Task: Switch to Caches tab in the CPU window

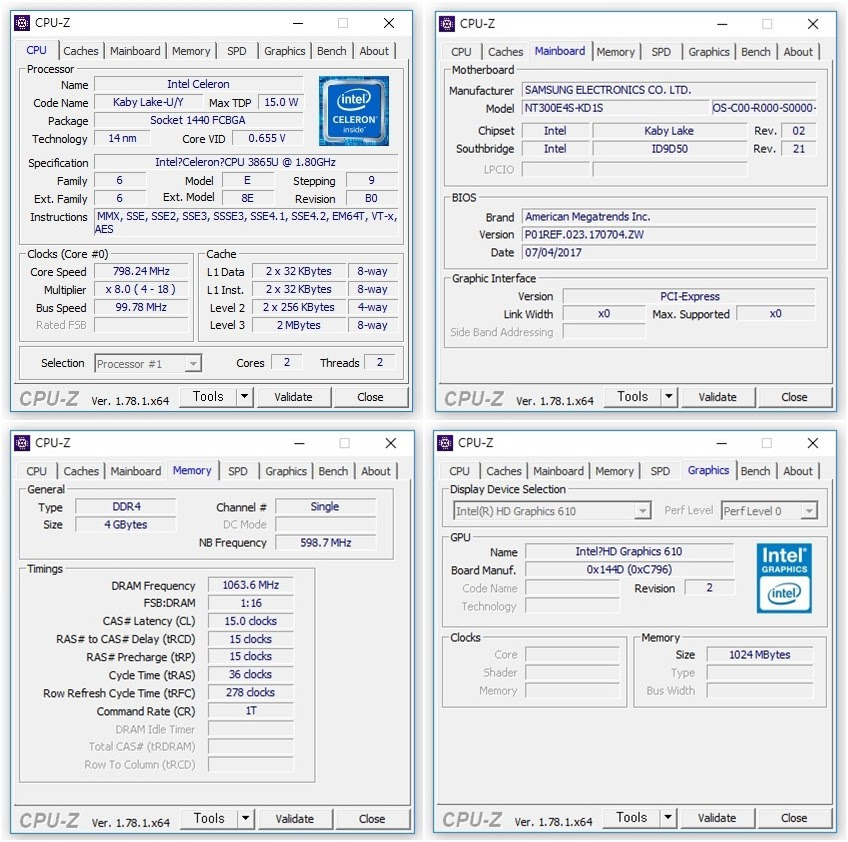Action: (x=81, y=51)
